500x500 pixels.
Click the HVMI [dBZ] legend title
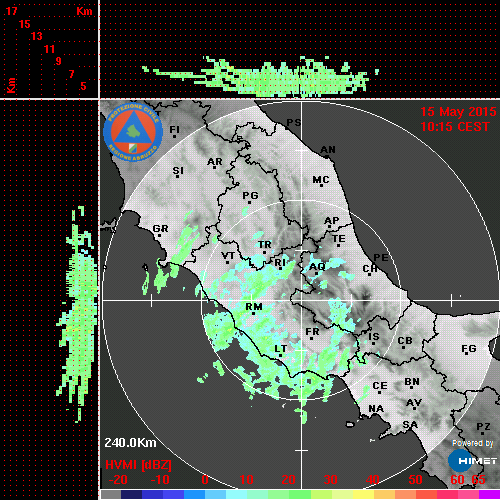[x=138, y=465]
